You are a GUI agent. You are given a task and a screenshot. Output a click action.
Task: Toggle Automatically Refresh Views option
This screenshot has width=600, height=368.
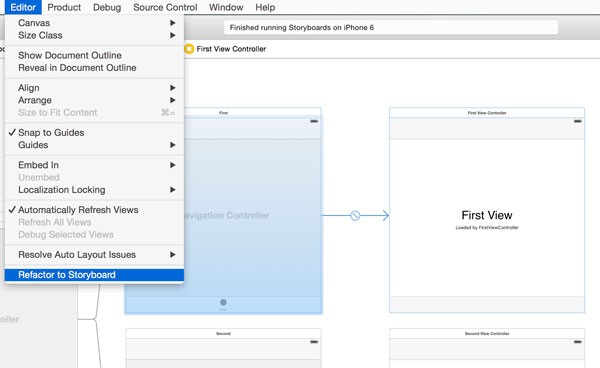(x=94, y=210)
